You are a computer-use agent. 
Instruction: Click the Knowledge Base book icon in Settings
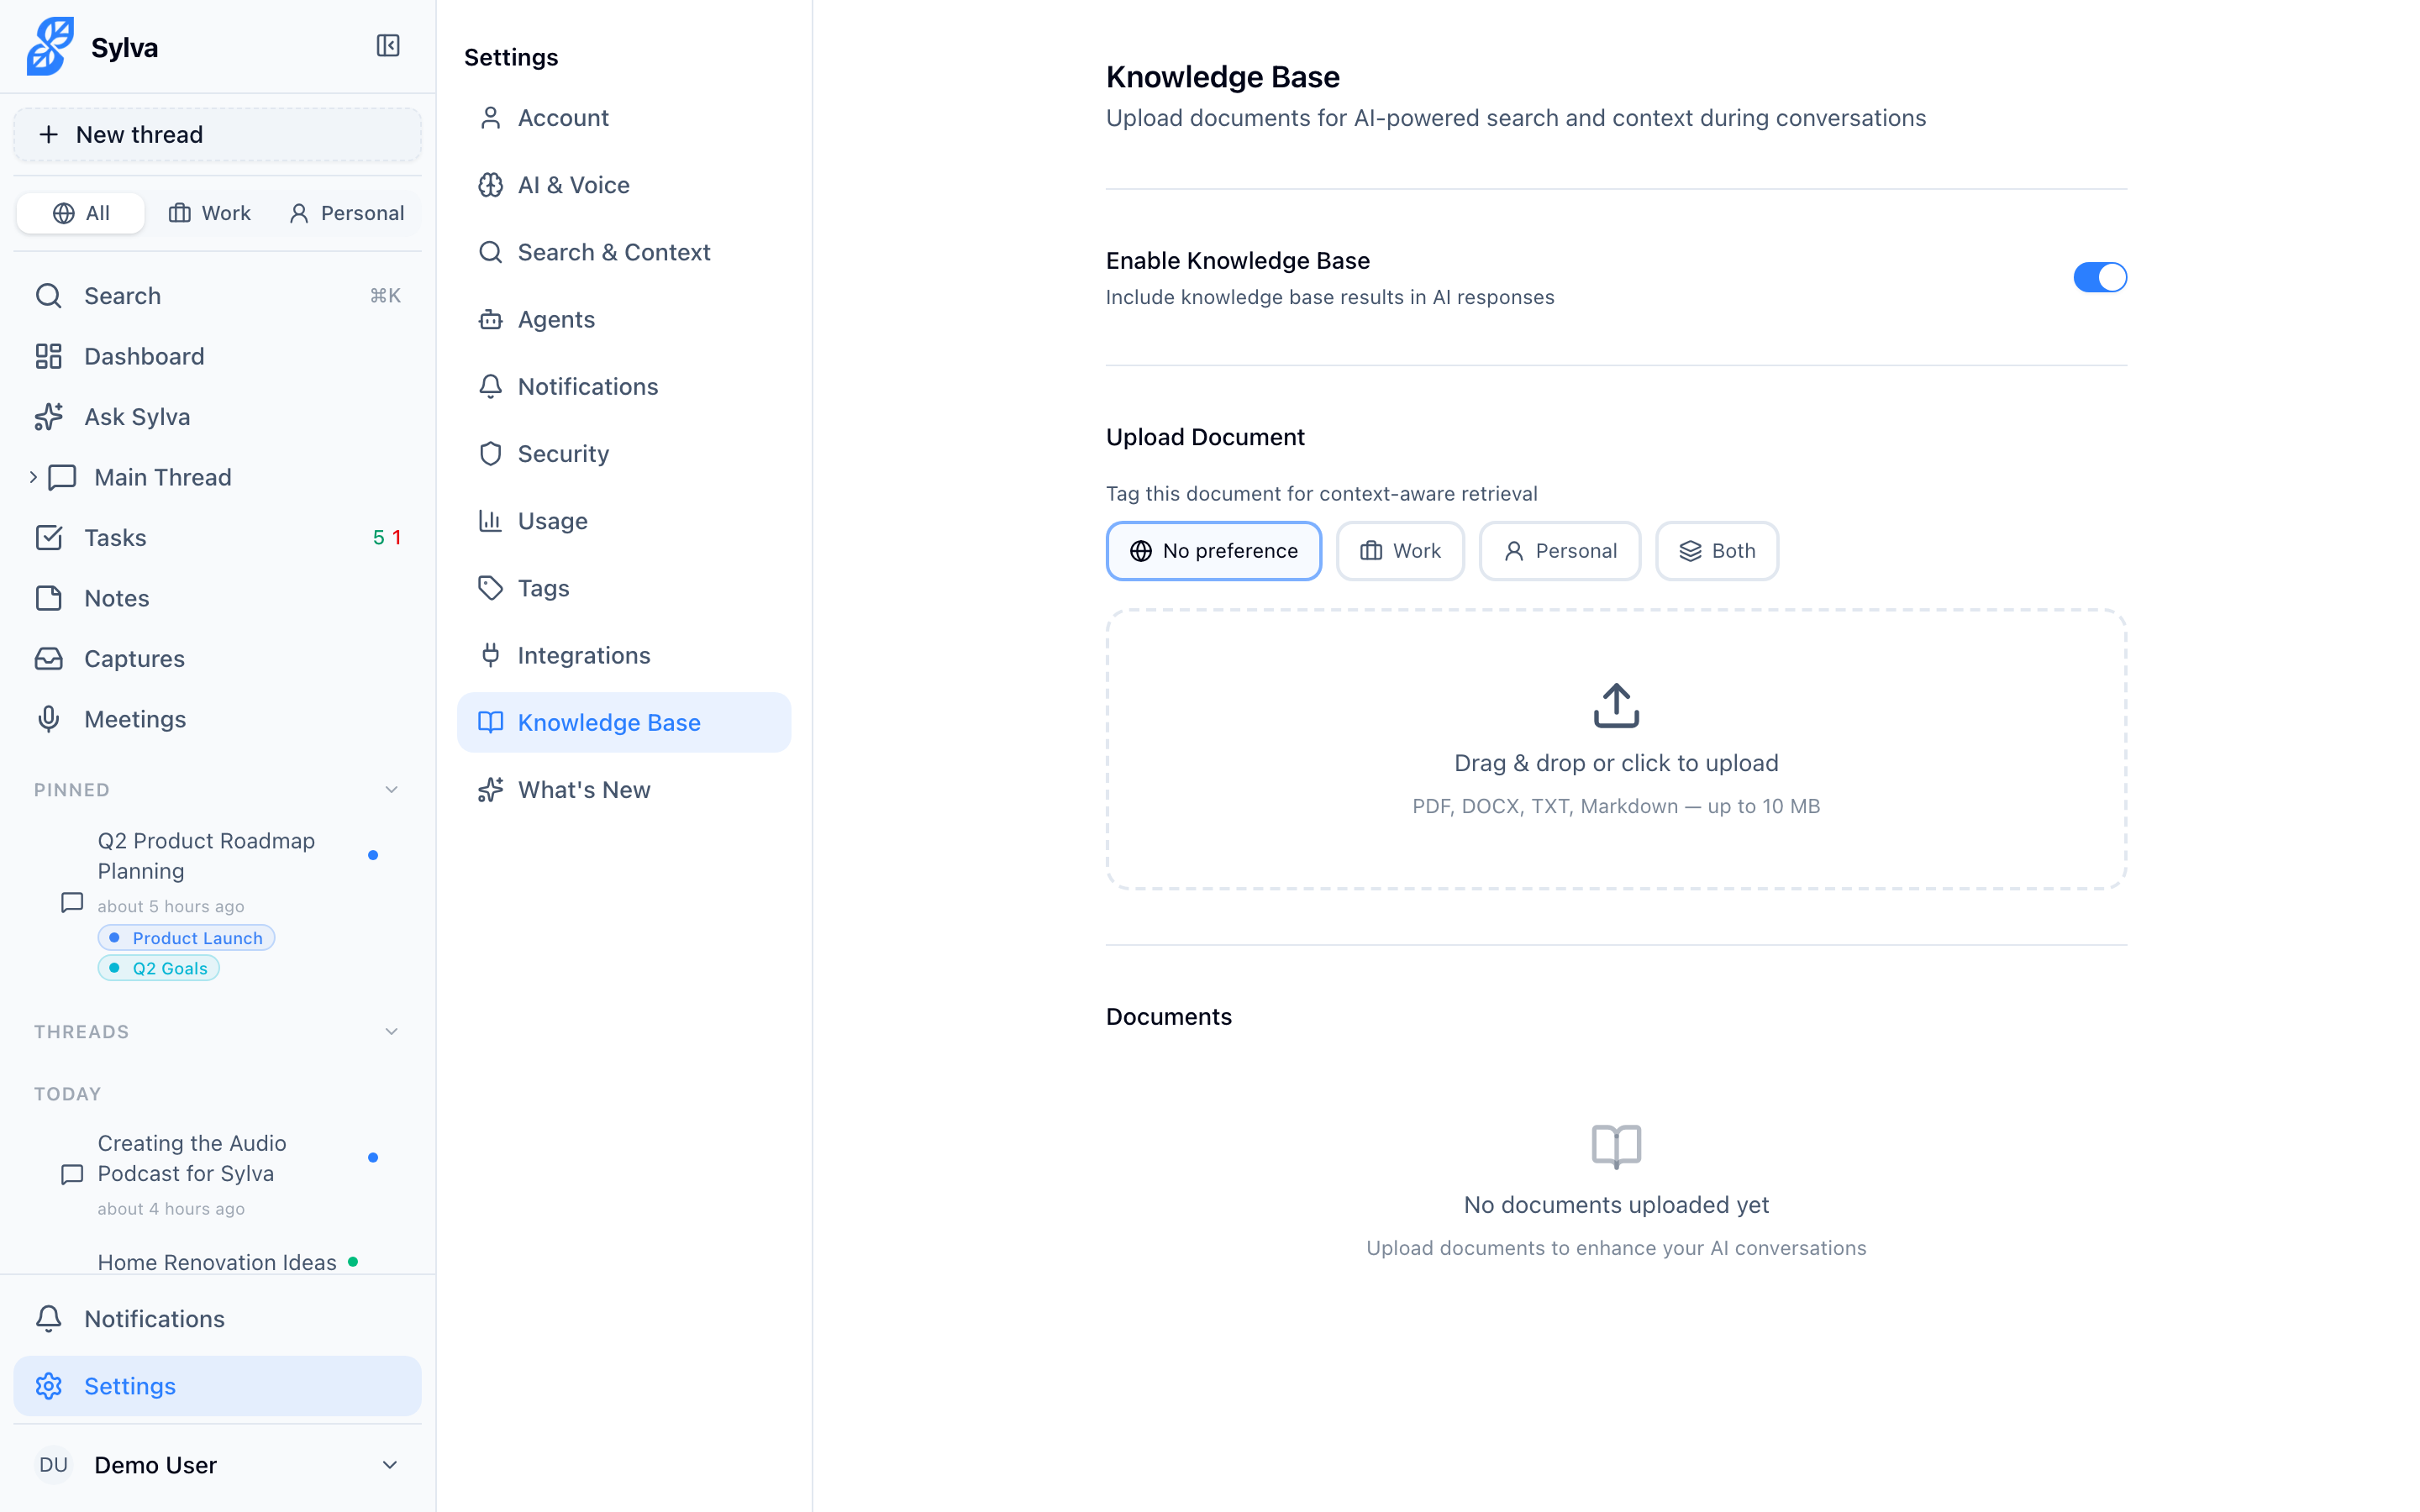490,722
